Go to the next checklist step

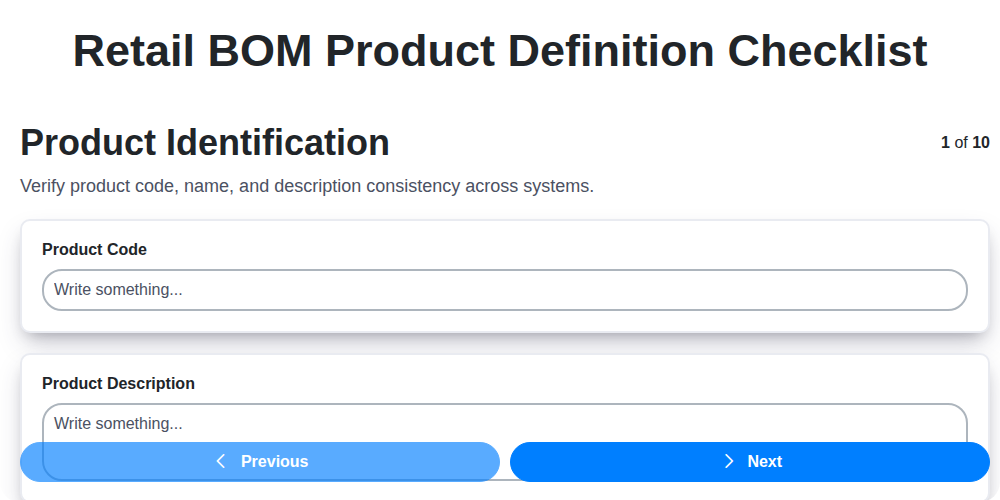(x=750, y=462)
